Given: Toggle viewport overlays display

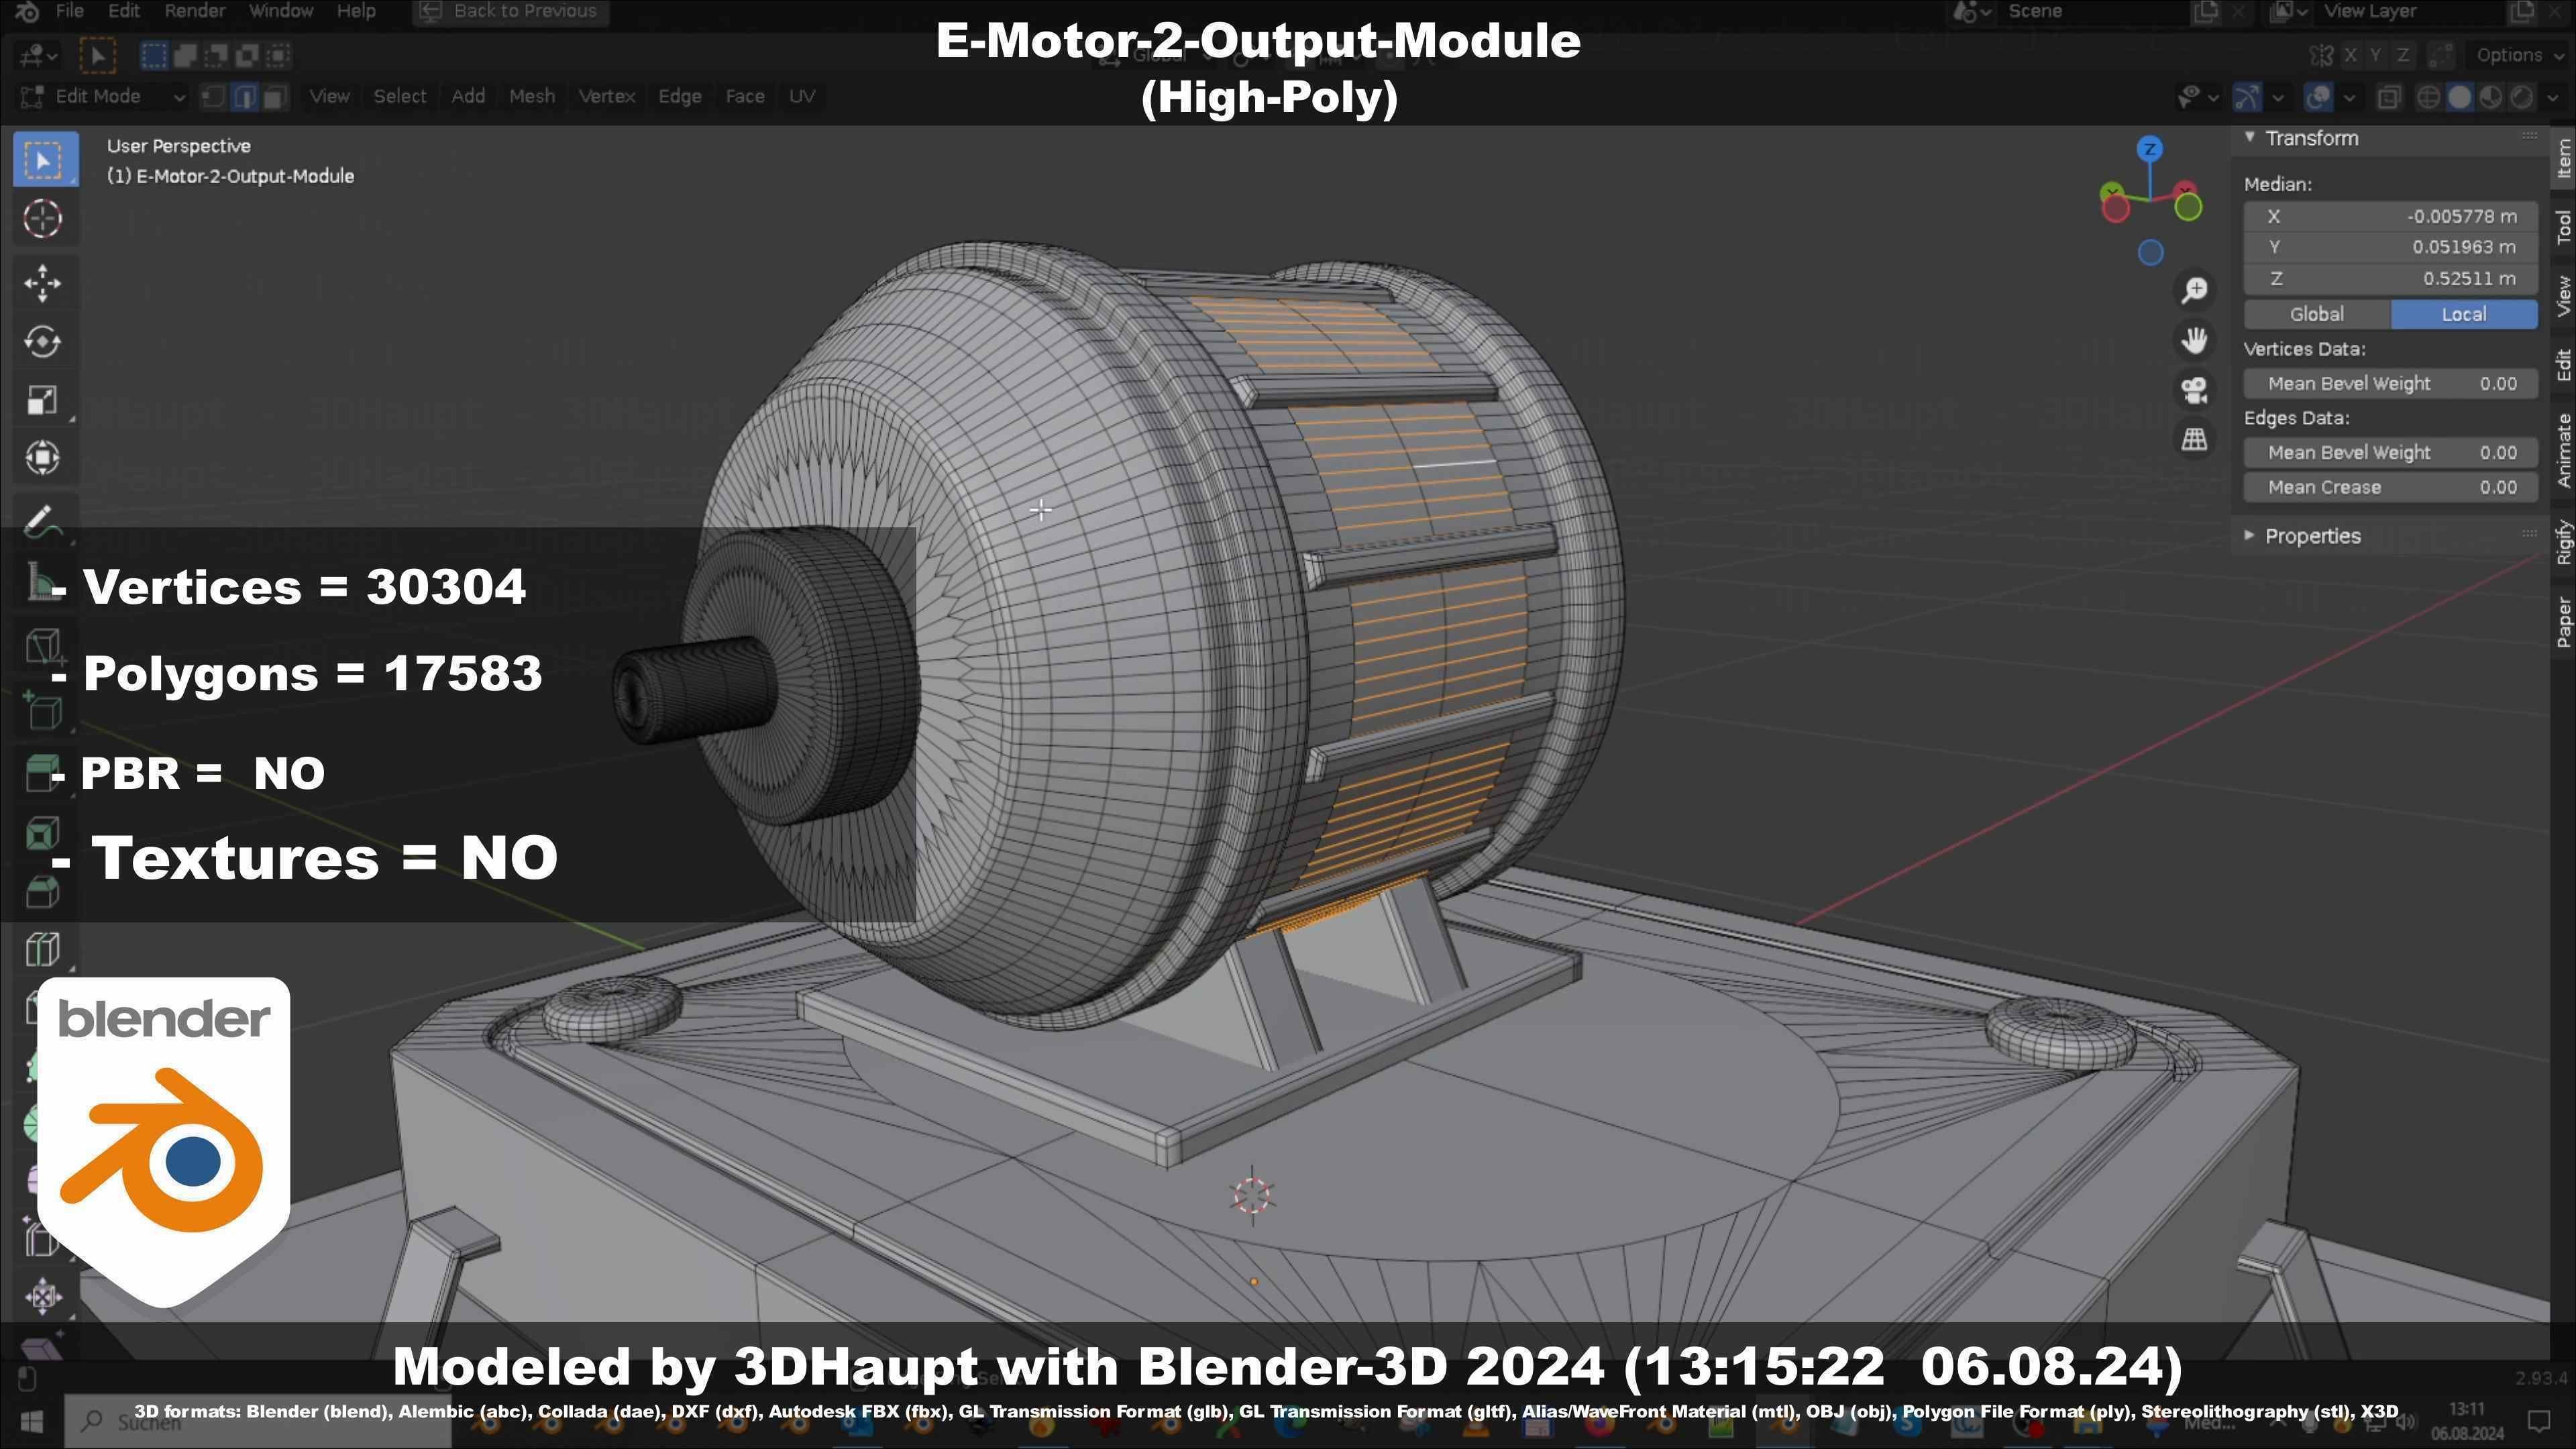Looking at the screenshot, I should pyautogui.click(x=2318, y=97).
